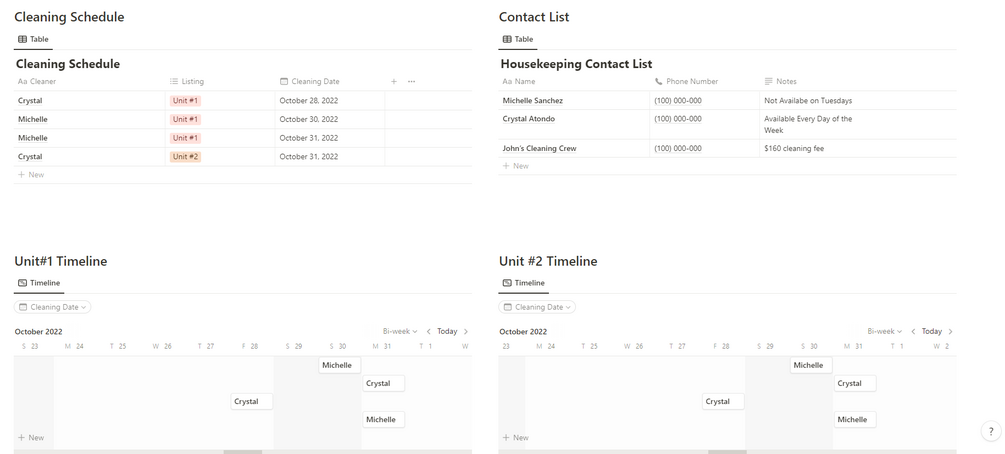Click next arrow in Unit #2 Timeline

pyautogui.click(x=950, y=332)
